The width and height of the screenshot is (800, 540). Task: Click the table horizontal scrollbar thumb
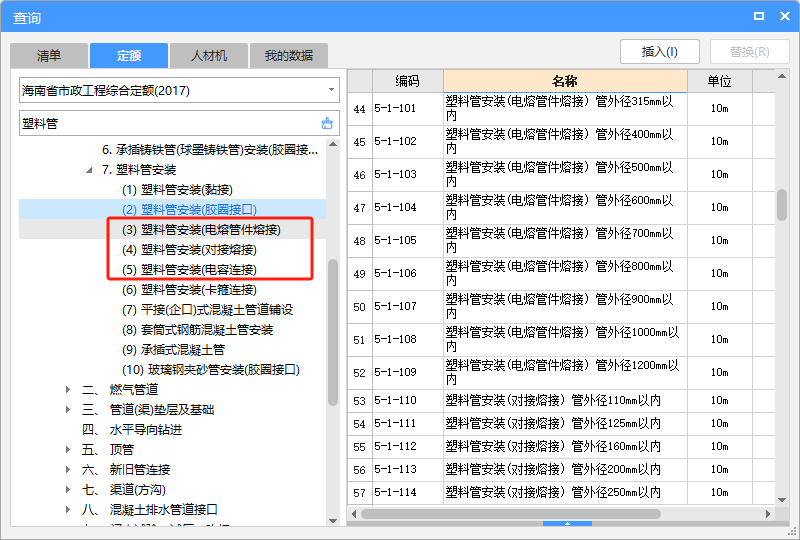(x=511, y=514)
